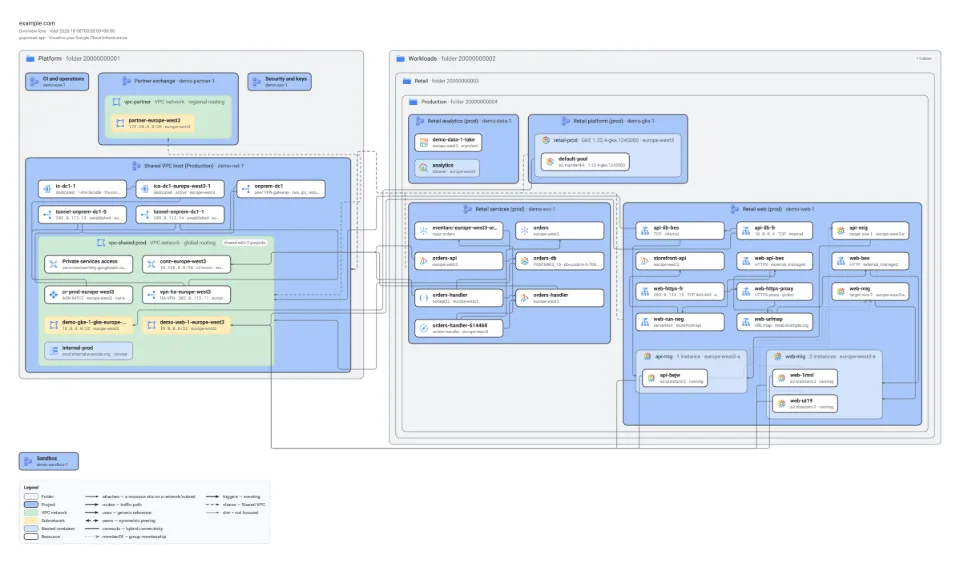Viewport: 960px width, 563px height.
Task: Click the cr-prod-europe-west3 router icon
Action: point(53,295)
